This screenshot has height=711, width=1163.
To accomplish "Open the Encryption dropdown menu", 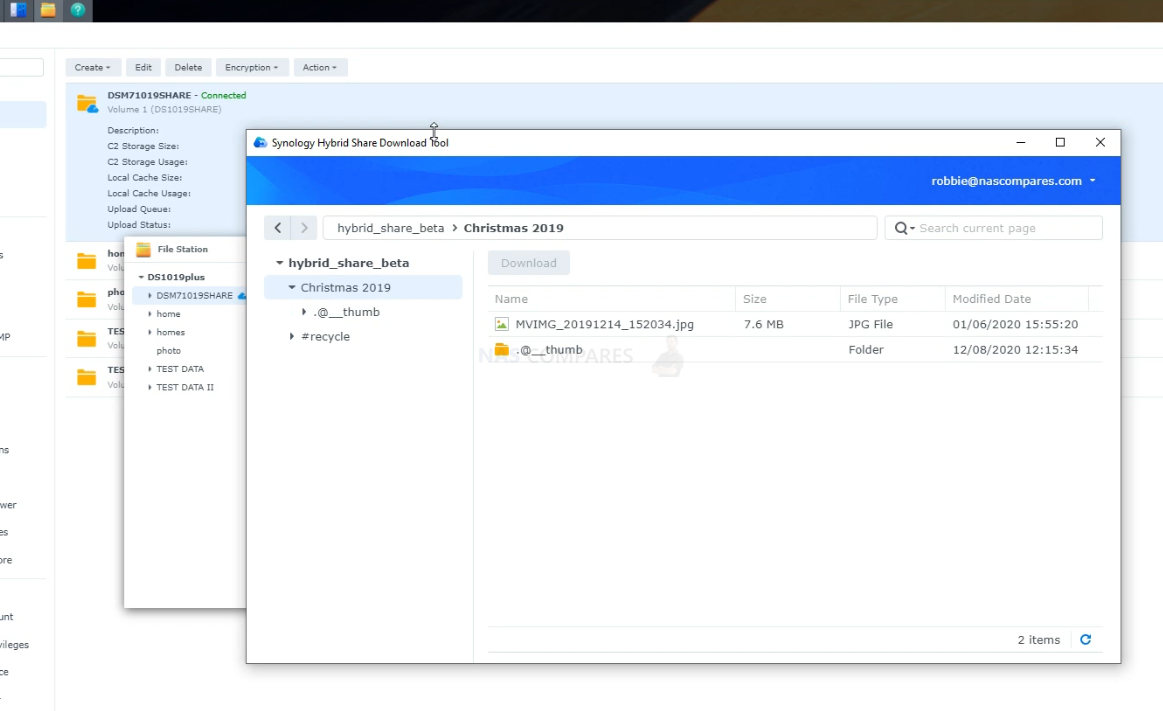I will (251, 67).
